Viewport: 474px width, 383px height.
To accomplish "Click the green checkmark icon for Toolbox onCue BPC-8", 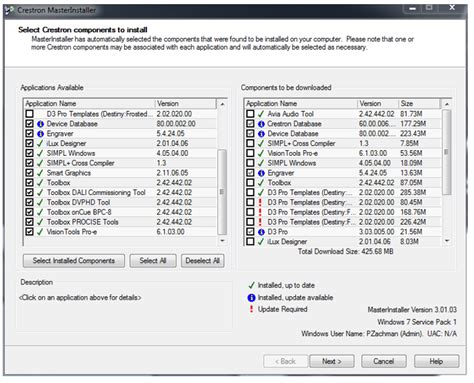I will pyautogui.click(x=40, y=212).
